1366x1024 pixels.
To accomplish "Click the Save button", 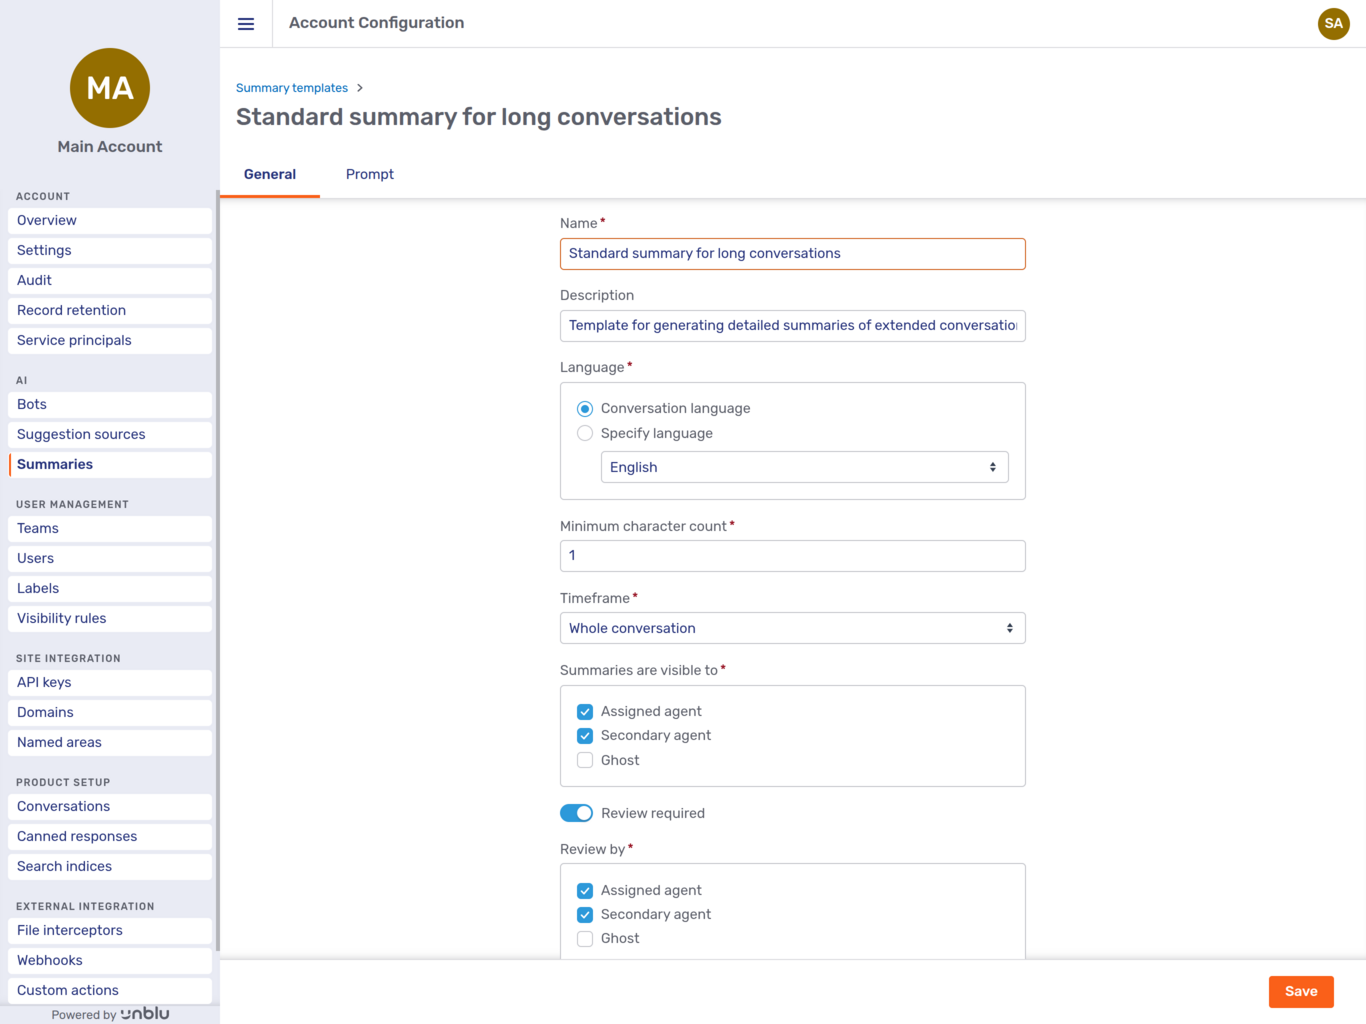I will coord(1301,991).
